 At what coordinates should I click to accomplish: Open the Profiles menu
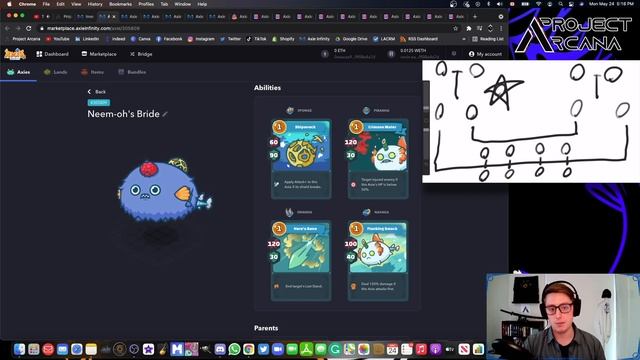tap(146, 4)
